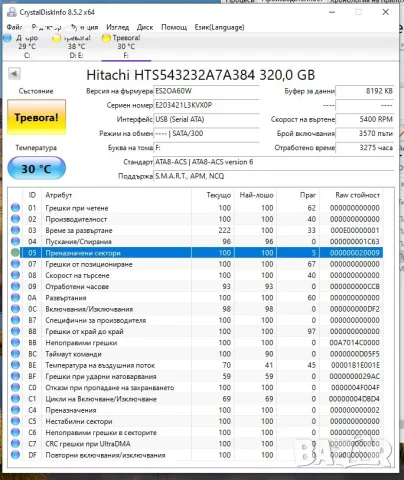Click status orb for B7 Специфични за производителя
Screen dimensions: 404x480
pos(15,320)
